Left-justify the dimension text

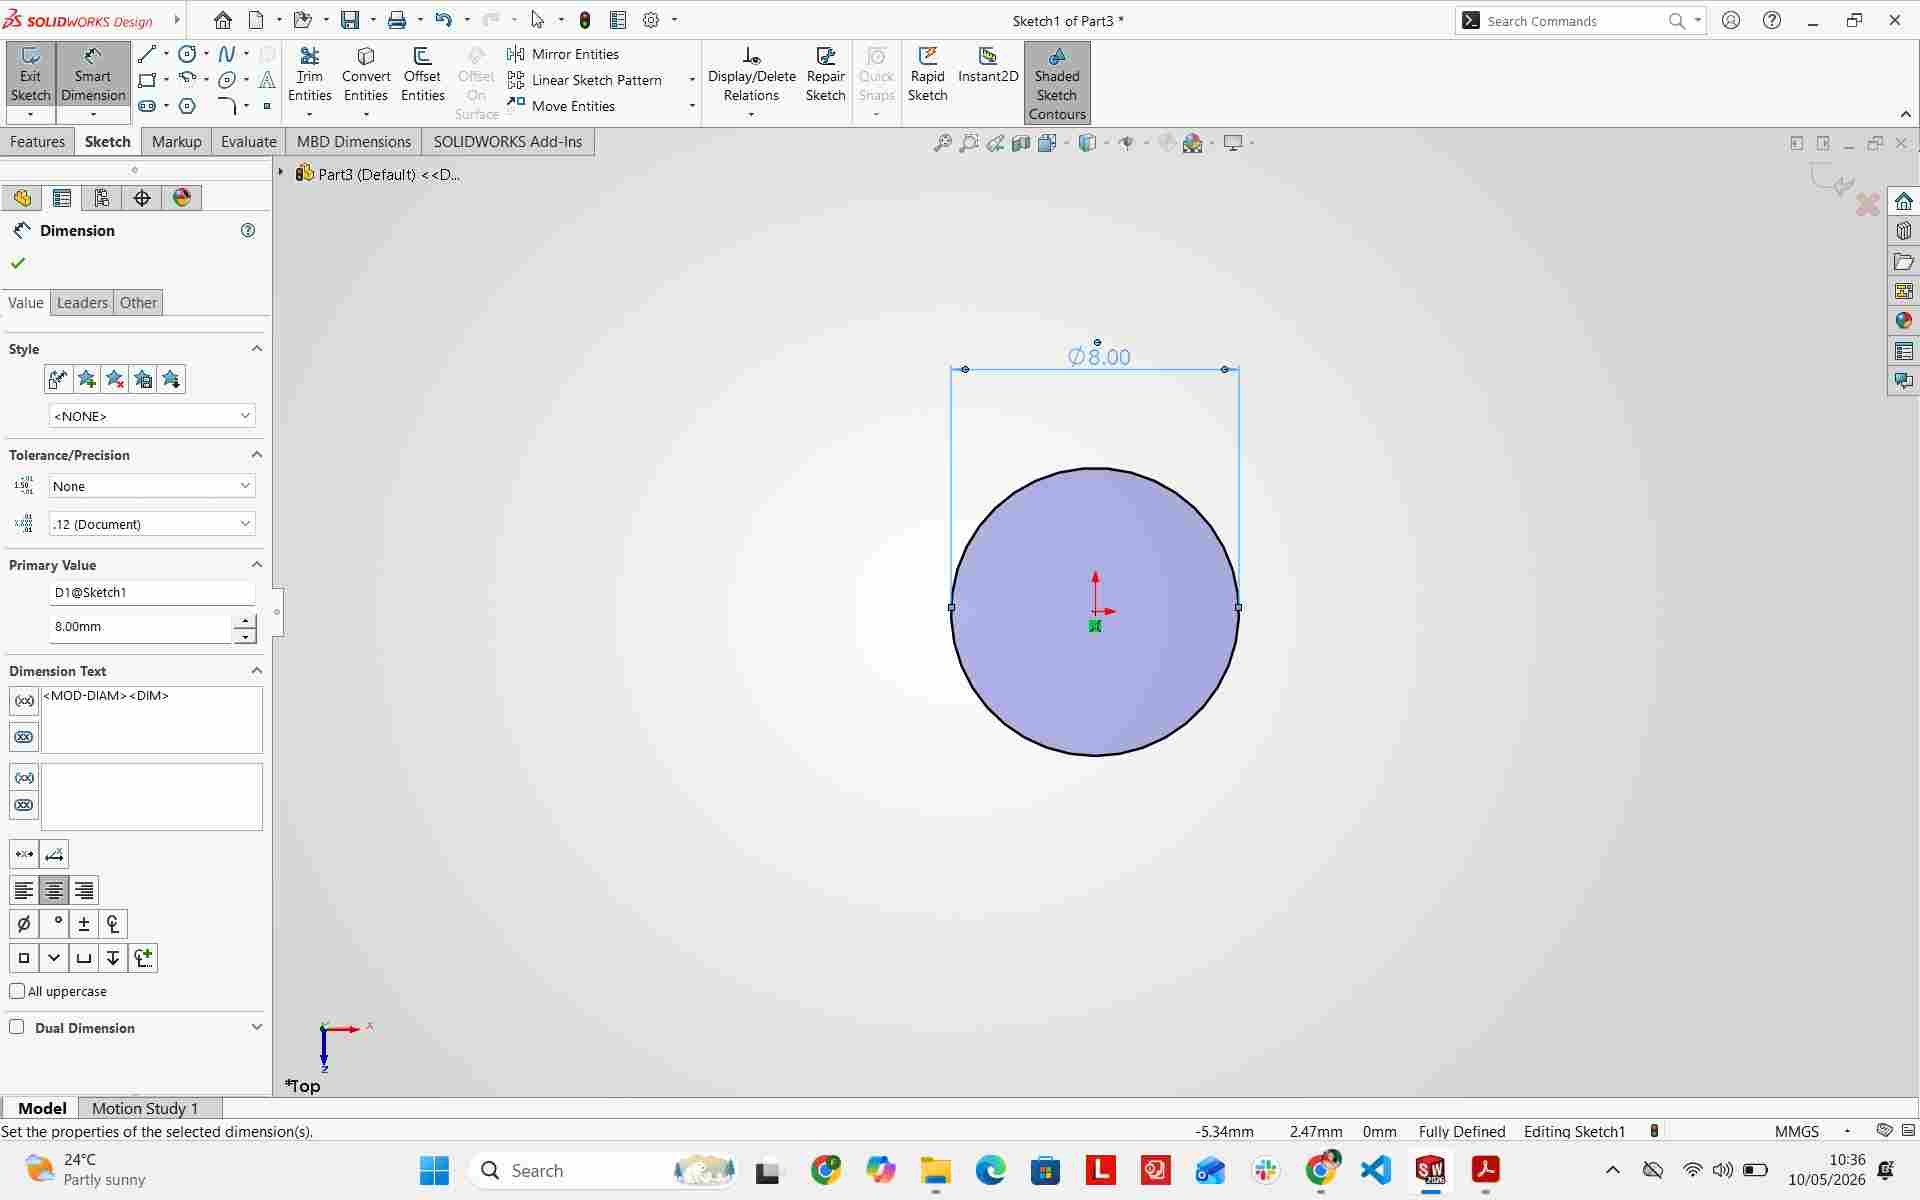click(24, 890)
